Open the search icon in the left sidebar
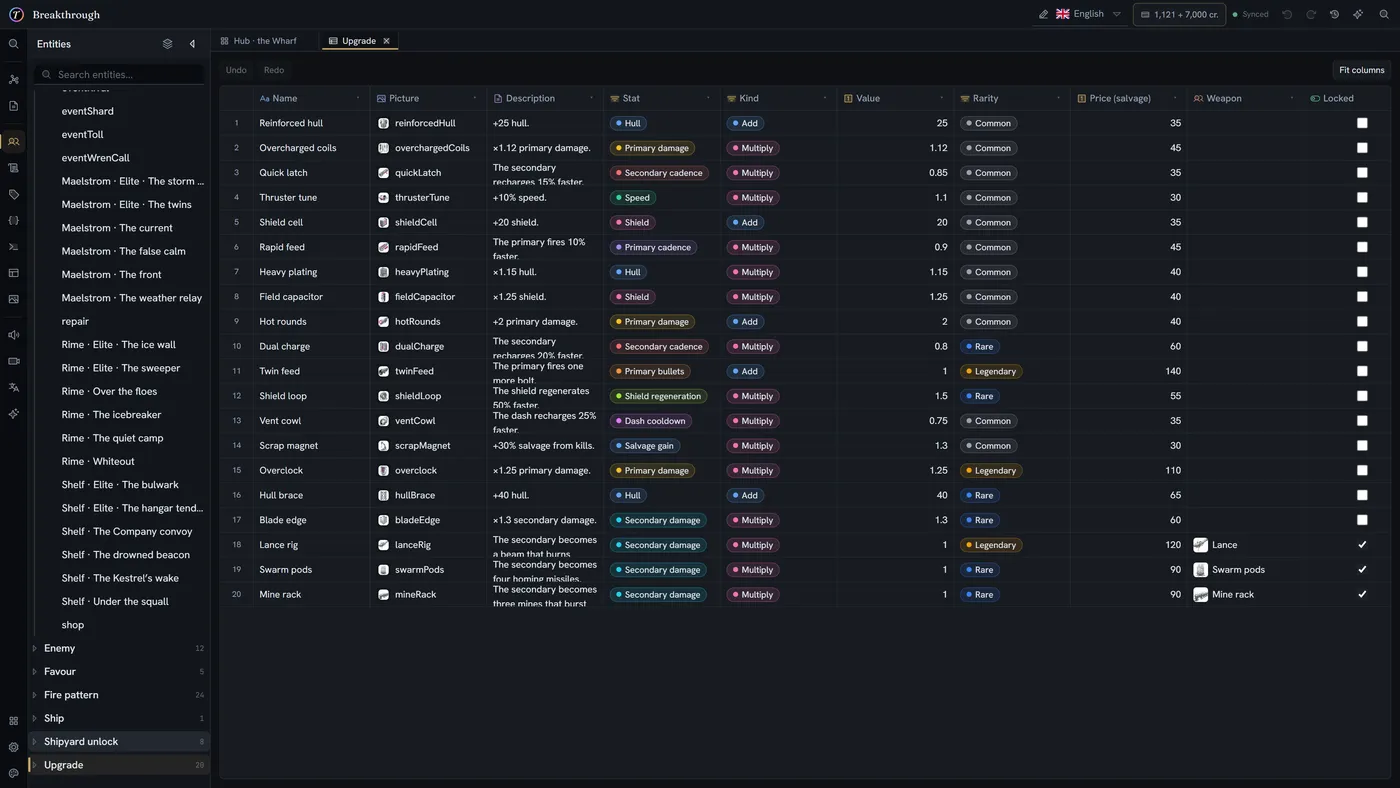 [14, 44]
